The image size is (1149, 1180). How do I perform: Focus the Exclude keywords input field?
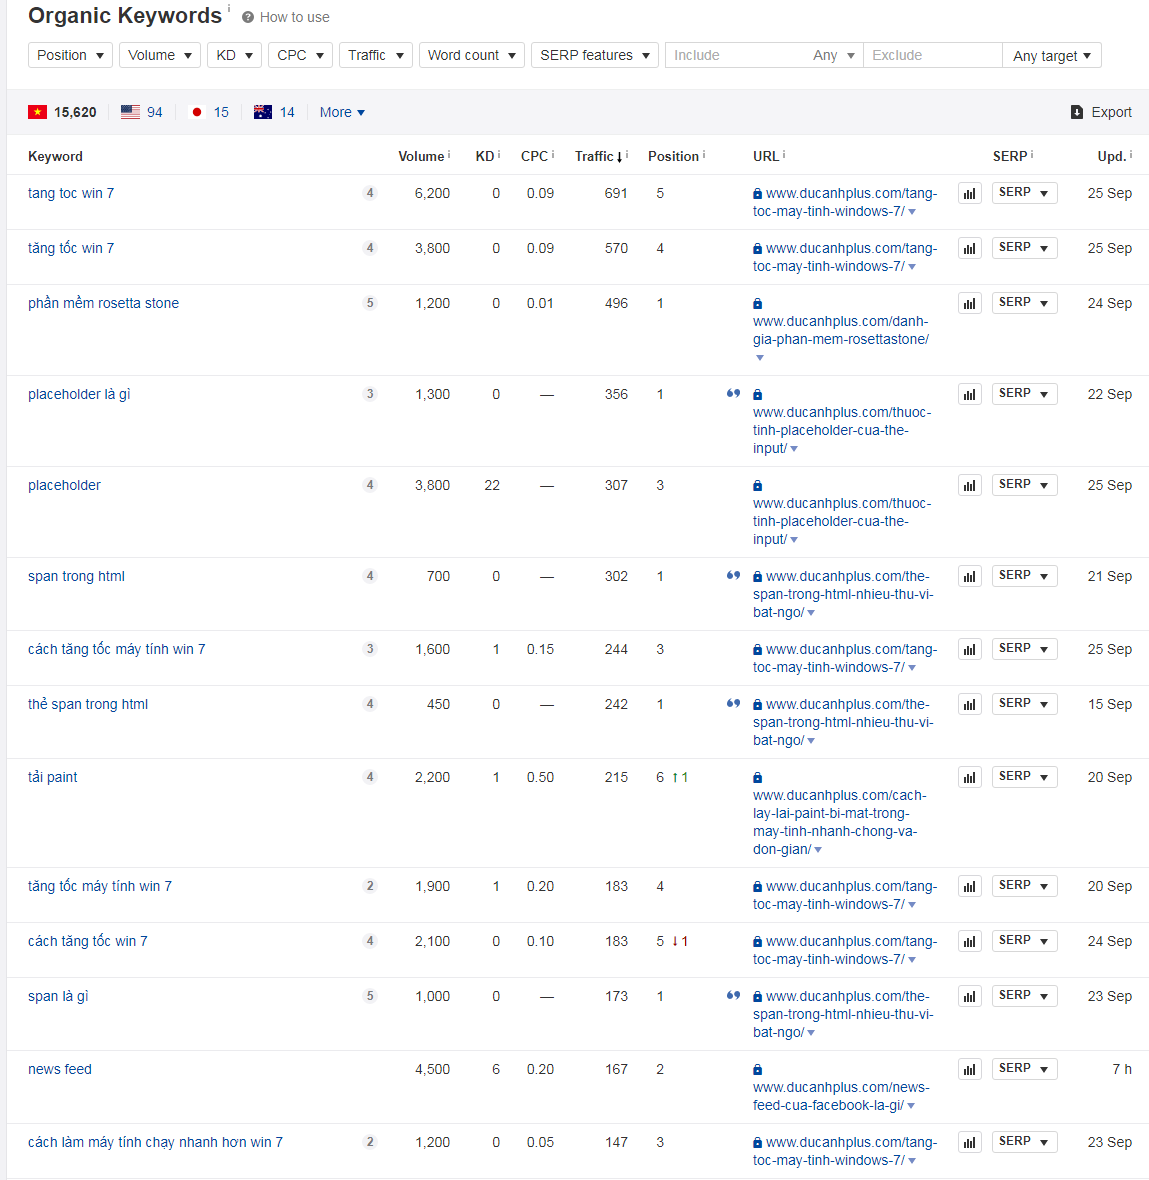[931, 55]
